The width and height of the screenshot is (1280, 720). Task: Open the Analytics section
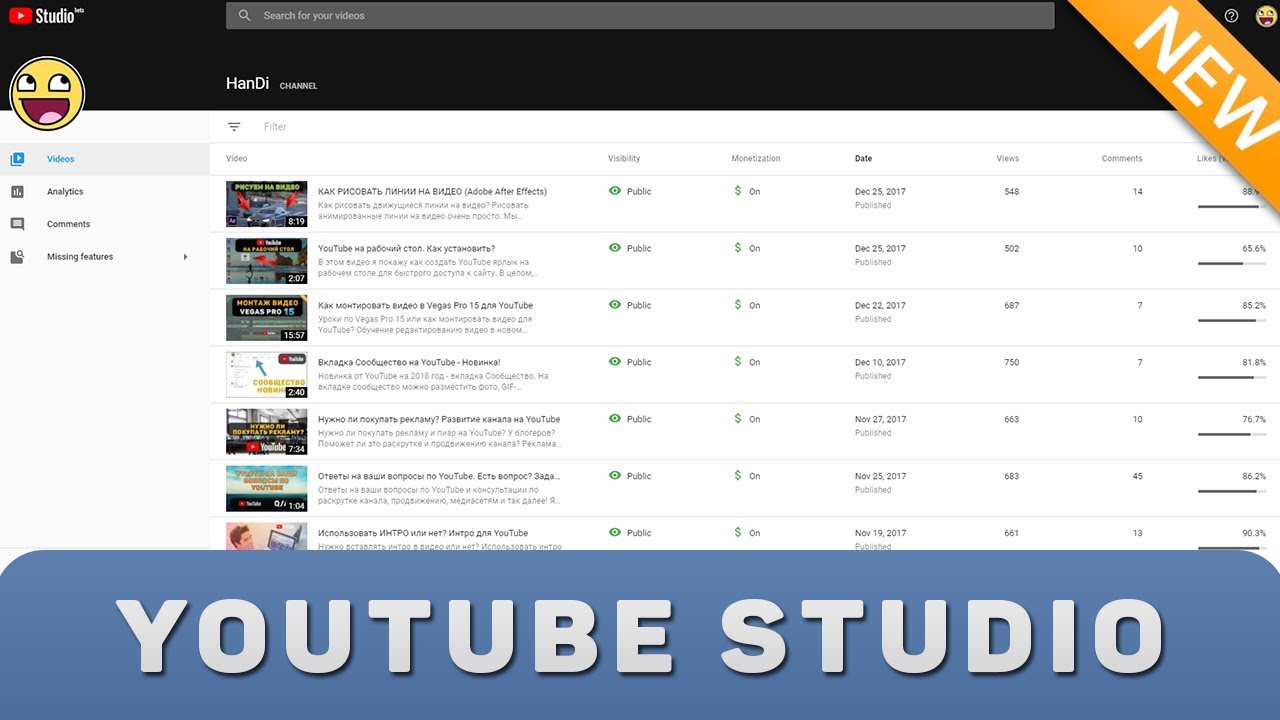click(x=104, y=192)
